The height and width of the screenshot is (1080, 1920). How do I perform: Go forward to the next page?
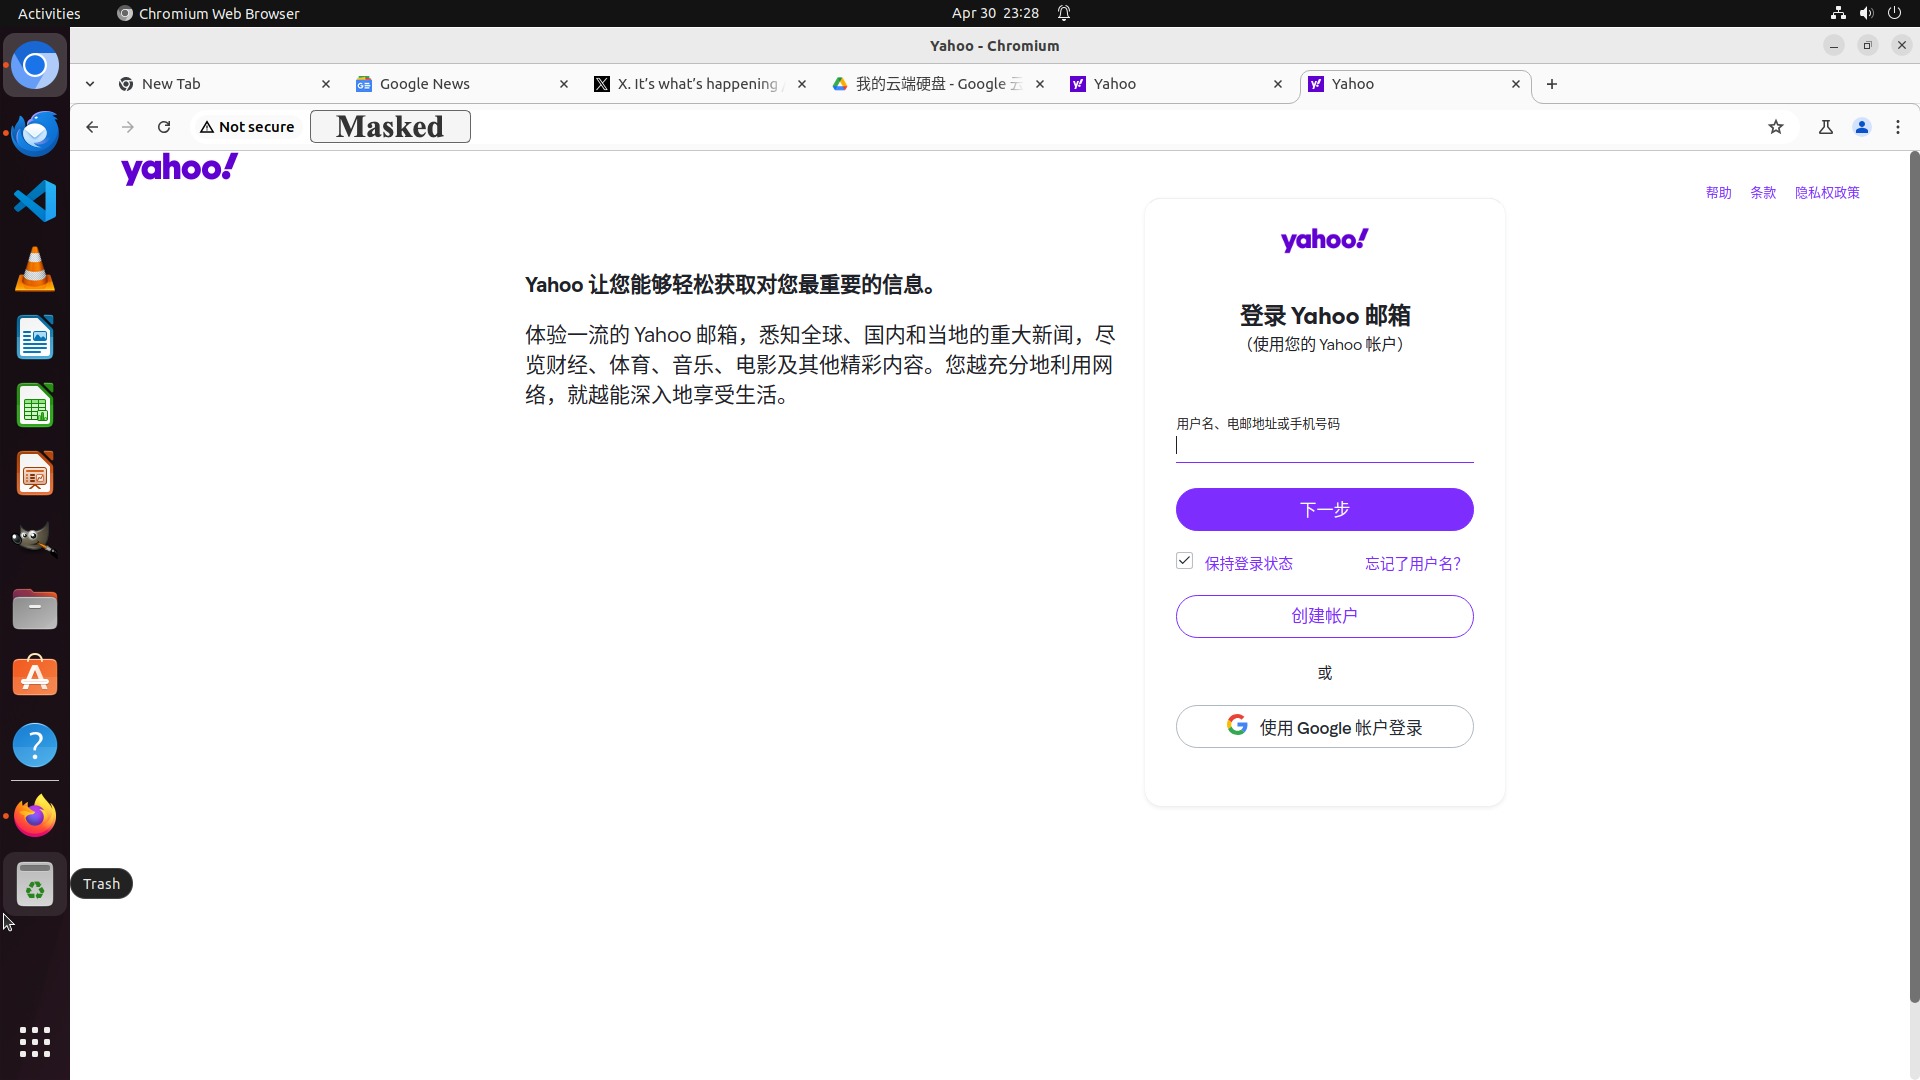point(128,127)
